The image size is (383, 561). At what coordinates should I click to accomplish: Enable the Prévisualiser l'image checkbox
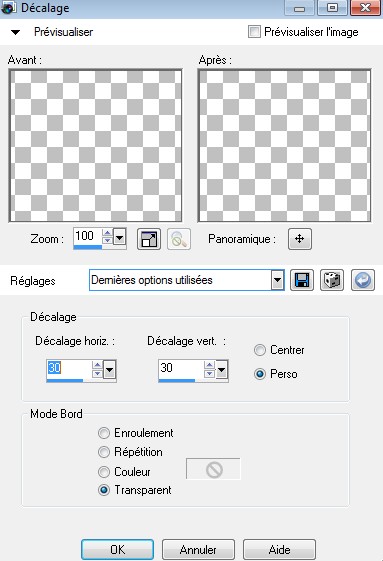point(254,31)
